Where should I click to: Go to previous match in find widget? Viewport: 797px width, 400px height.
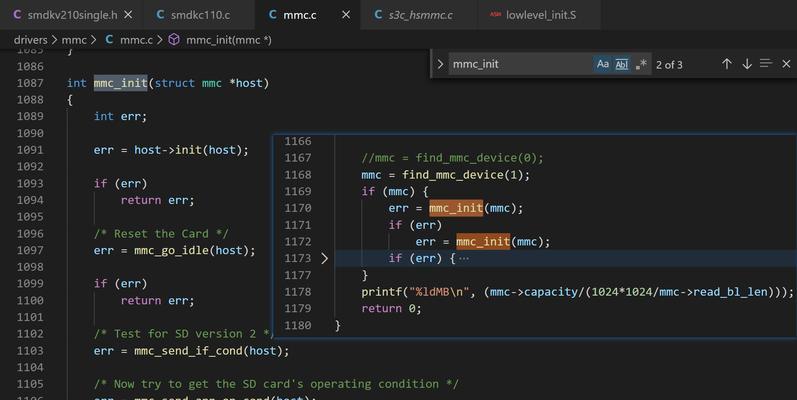[x=727, y=64]
